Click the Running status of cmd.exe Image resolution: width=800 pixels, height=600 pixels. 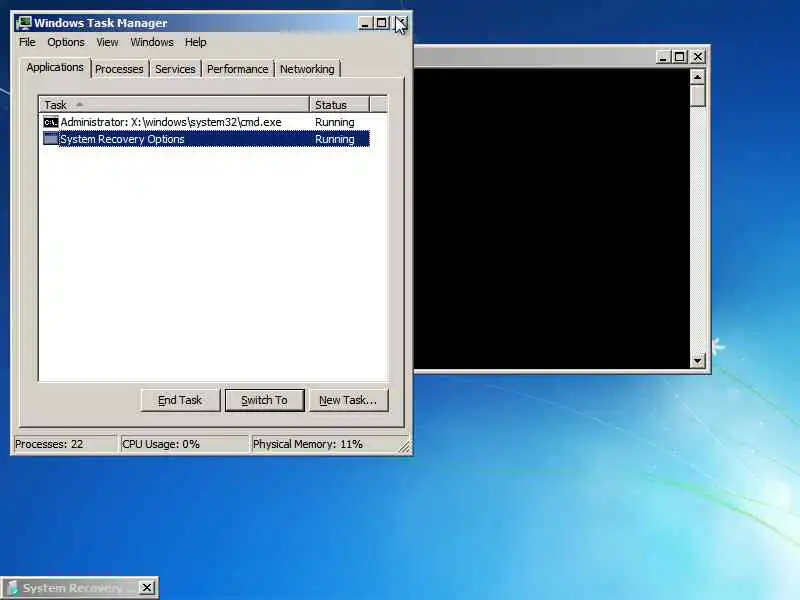tap(335, 122)
